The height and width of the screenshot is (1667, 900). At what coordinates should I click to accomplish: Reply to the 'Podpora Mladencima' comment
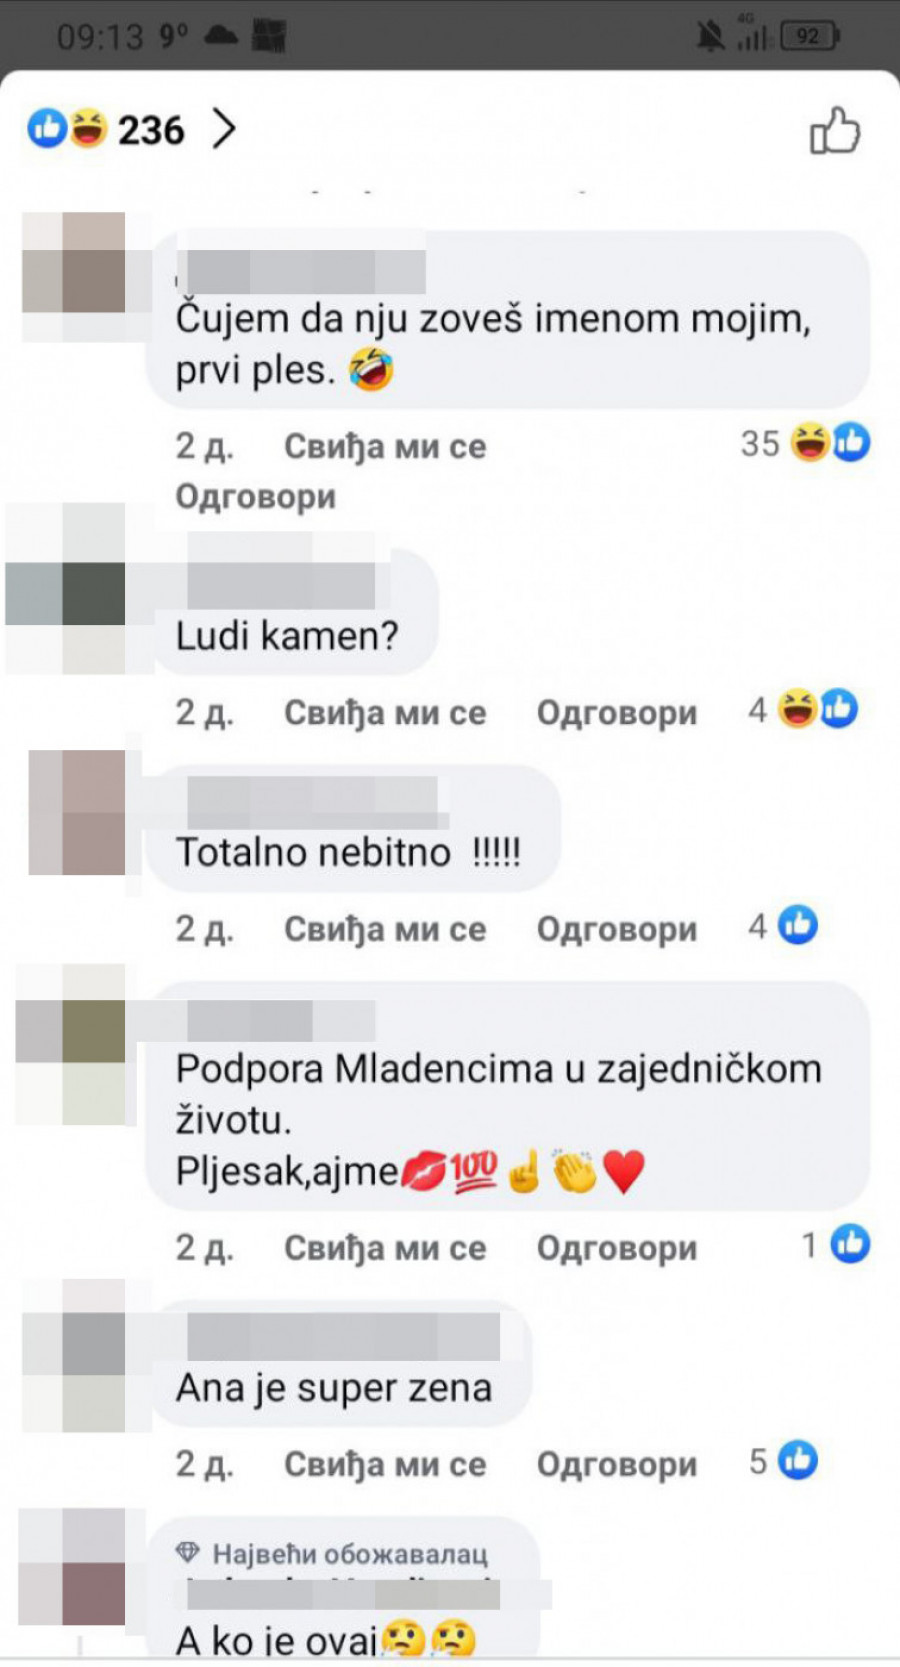pos(617,1248)
